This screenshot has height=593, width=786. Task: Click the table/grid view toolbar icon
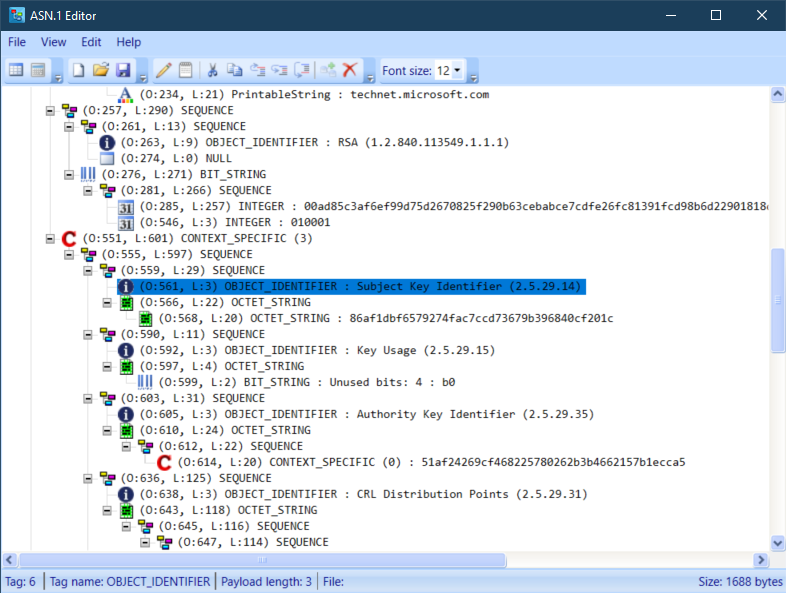[16, 70]
